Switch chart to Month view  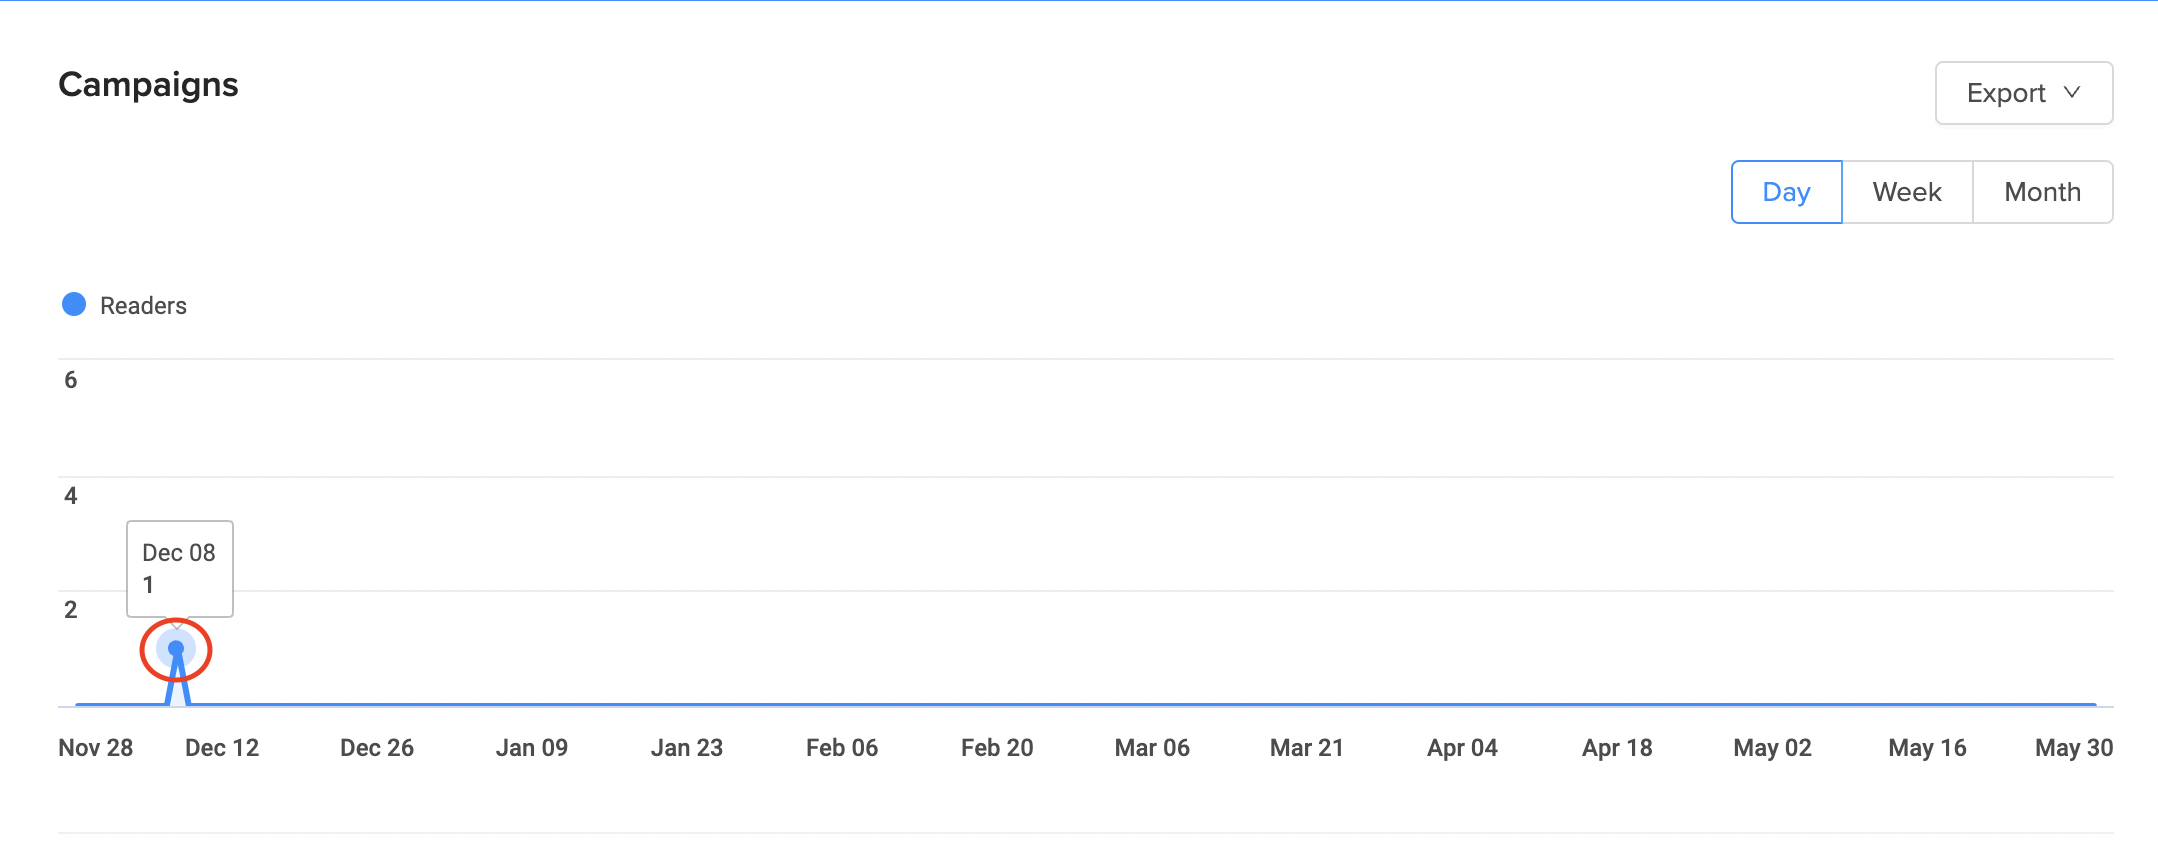(2042, 192)
